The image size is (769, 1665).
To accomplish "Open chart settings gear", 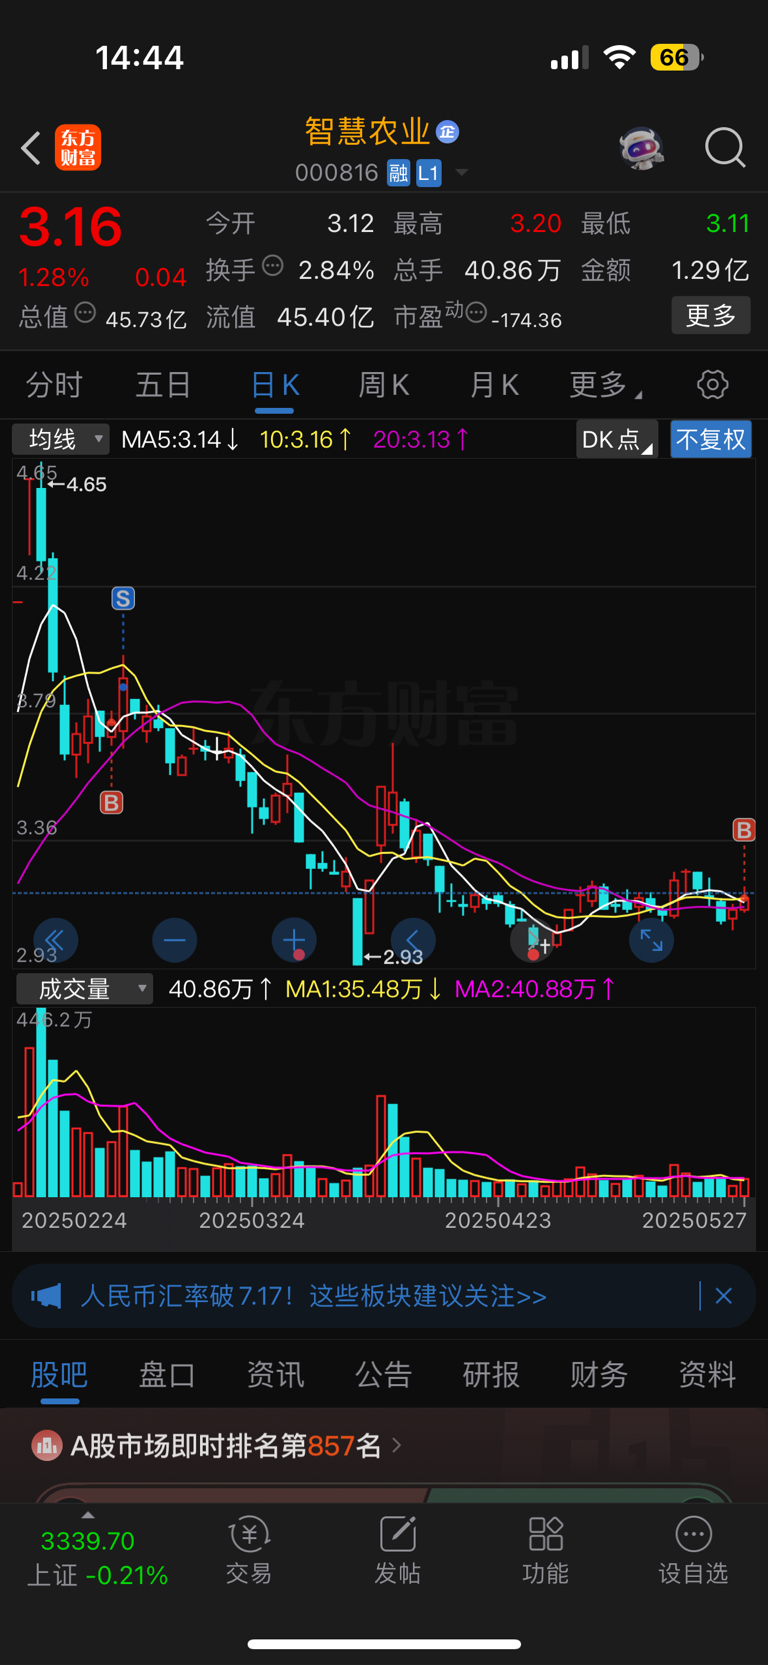I will (712, 385).
